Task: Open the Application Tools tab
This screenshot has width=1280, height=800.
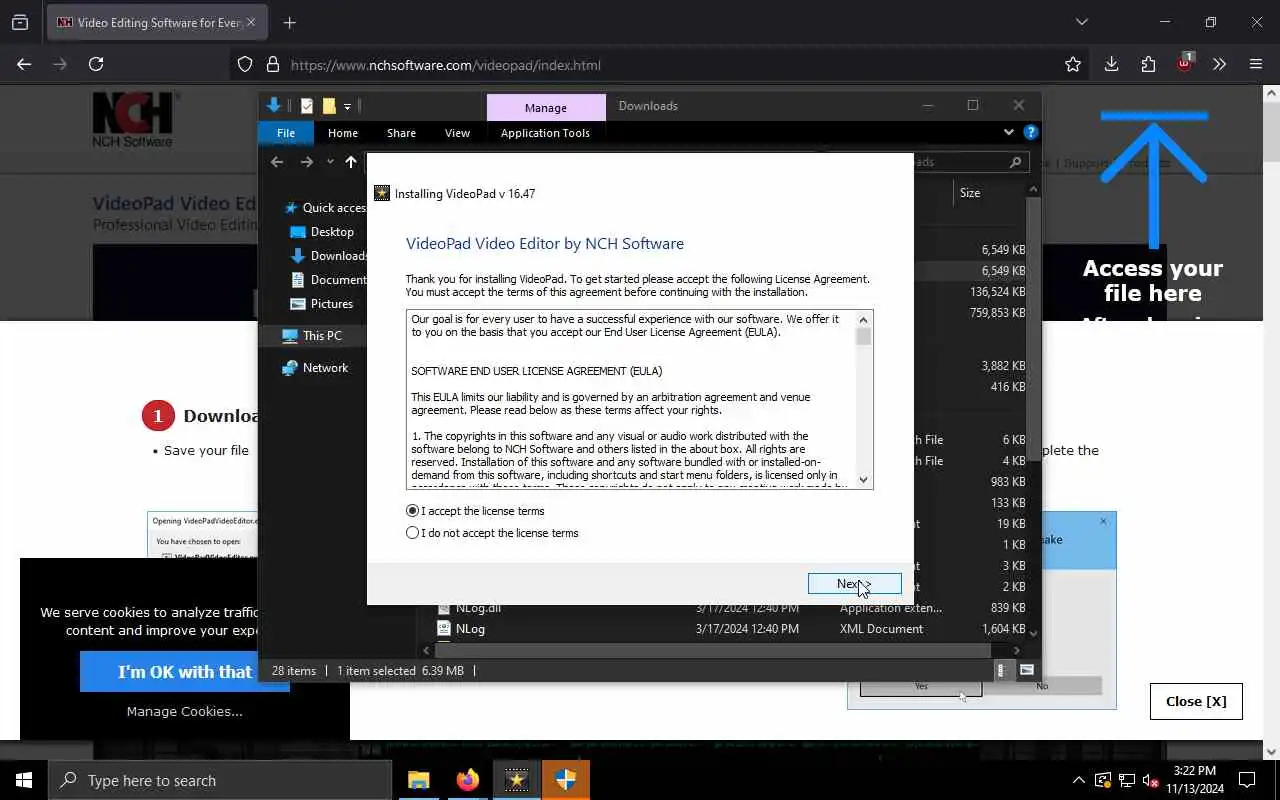Action: point(545,133)
